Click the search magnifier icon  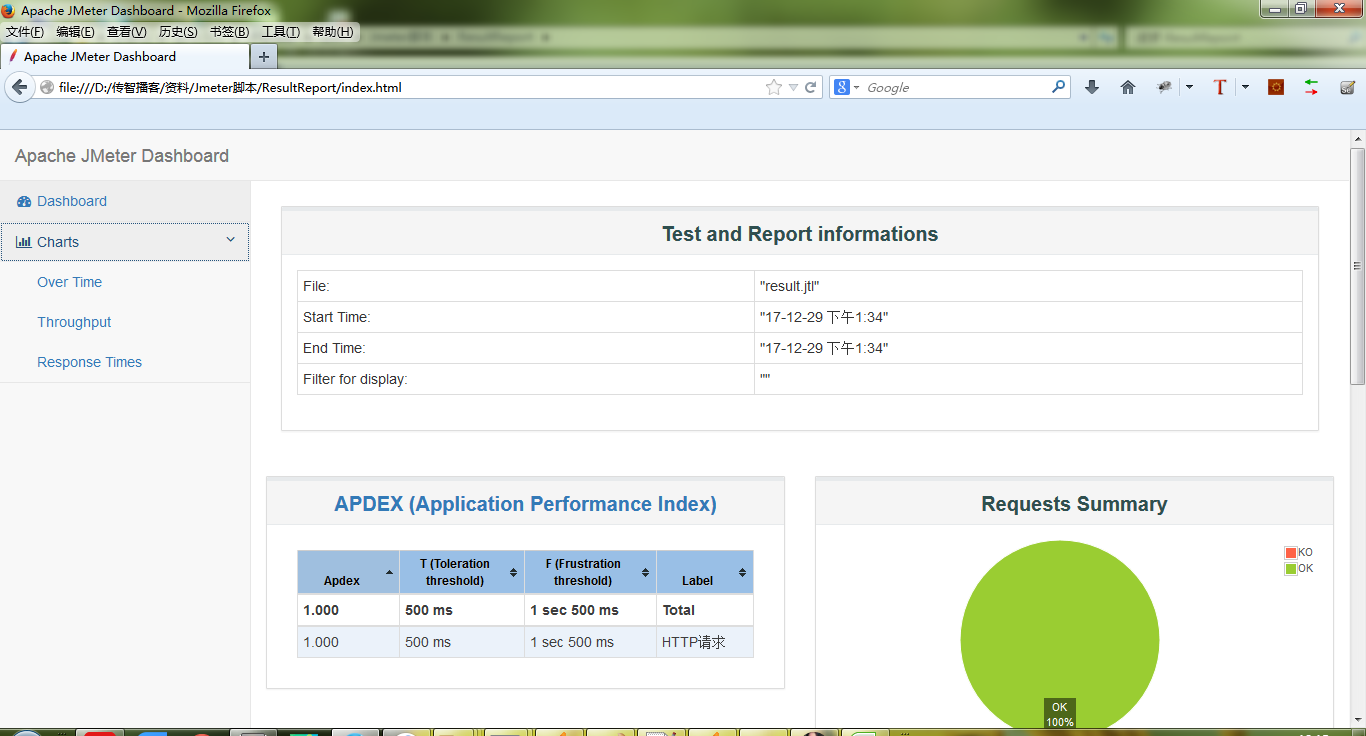click(1058, 87)
